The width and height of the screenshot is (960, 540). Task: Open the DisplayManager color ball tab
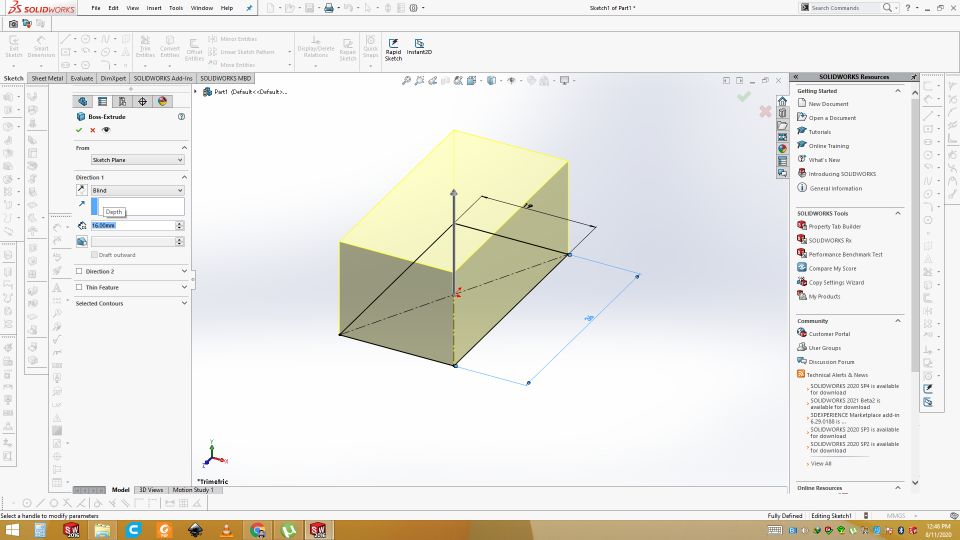pos(162,102)
